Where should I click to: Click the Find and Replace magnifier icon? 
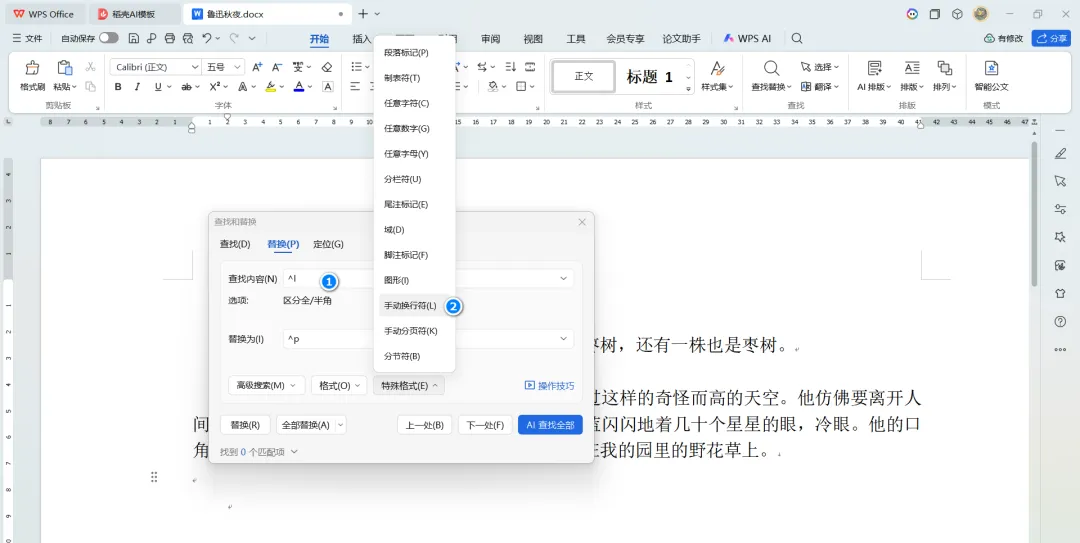[x=771, y=68]
